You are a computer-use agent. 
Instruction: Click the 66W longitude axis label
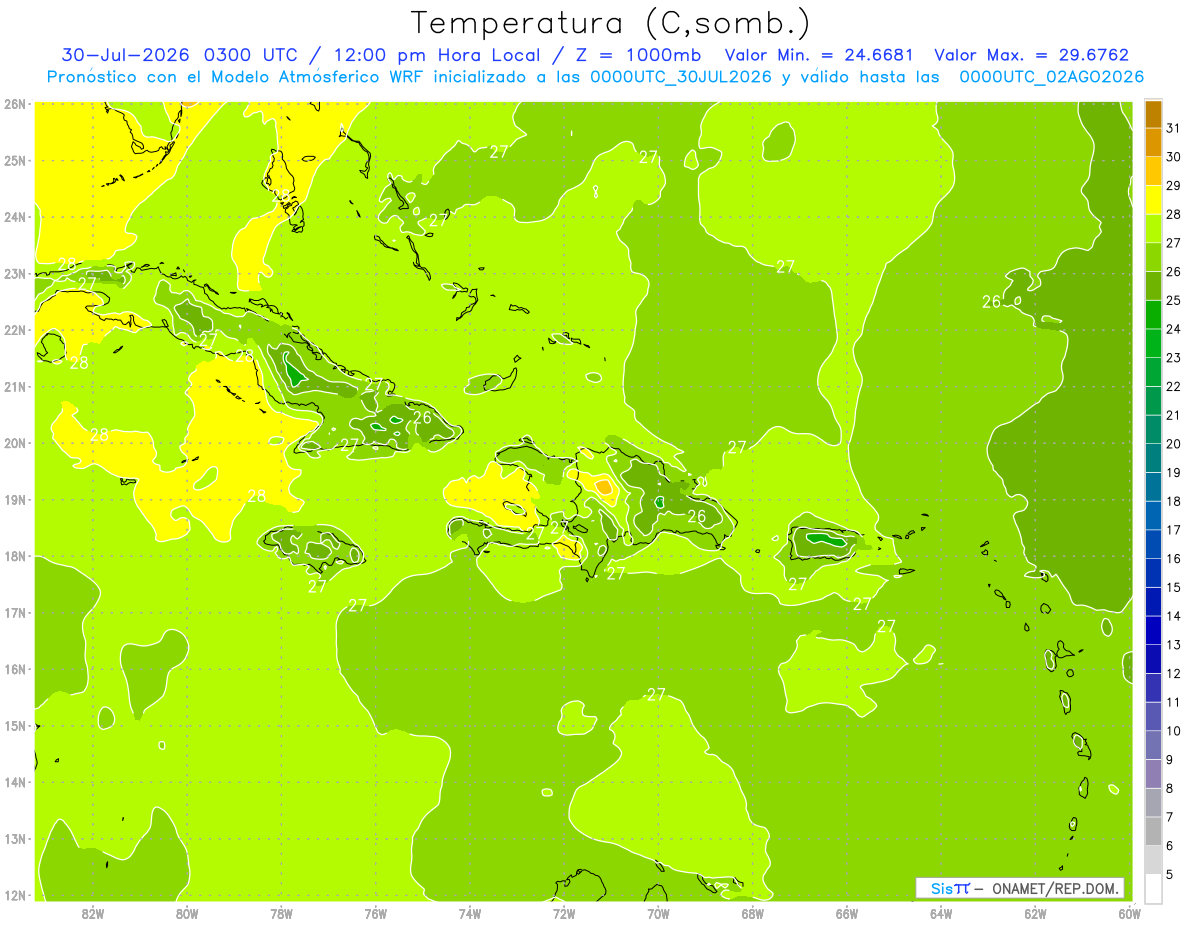coord(847,913)
